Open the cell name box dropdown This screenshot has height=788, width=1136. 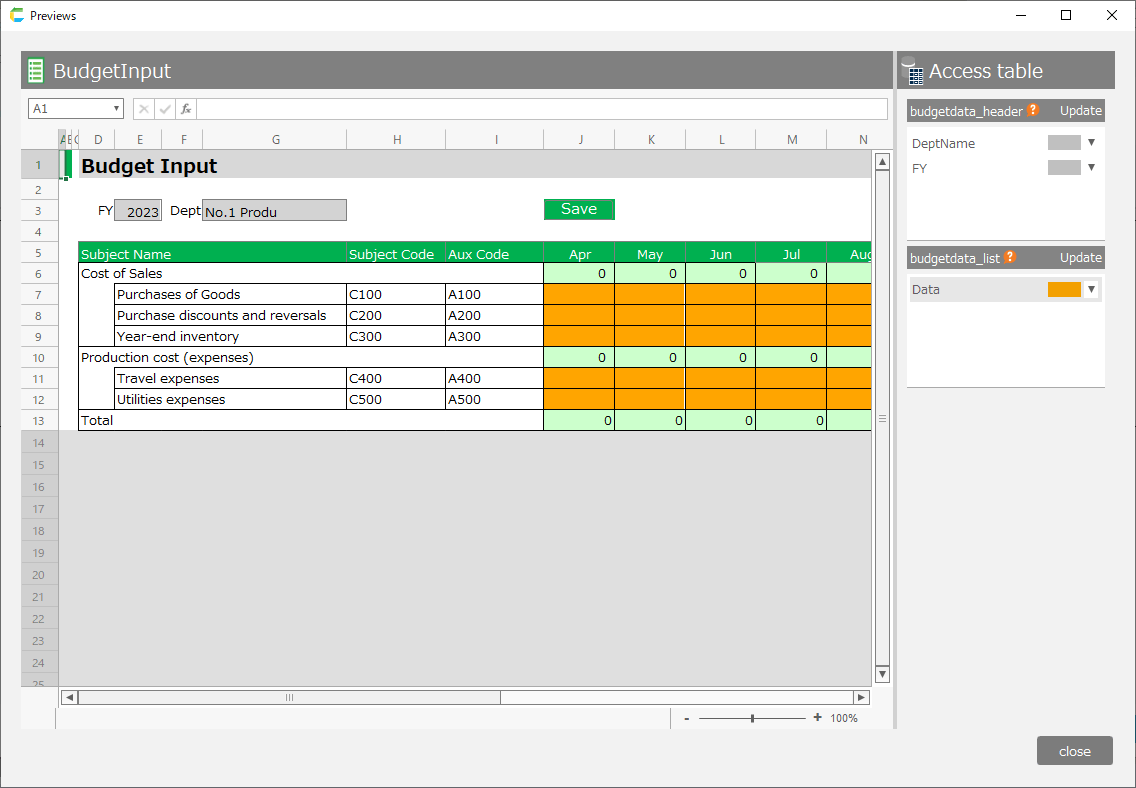116,109
